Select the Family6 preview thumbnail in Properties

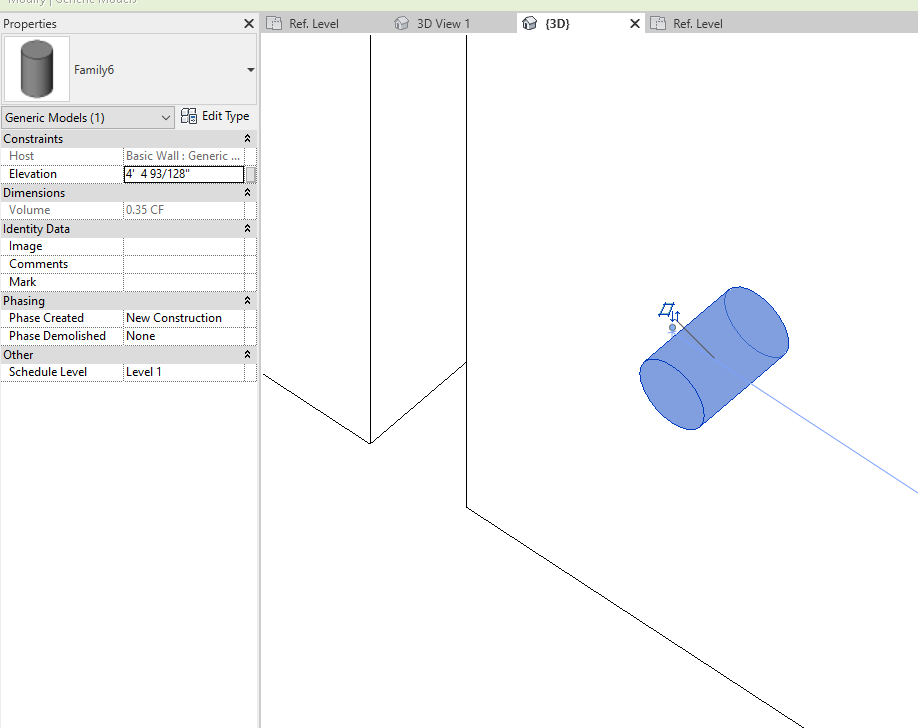click(x=37, y=69)
